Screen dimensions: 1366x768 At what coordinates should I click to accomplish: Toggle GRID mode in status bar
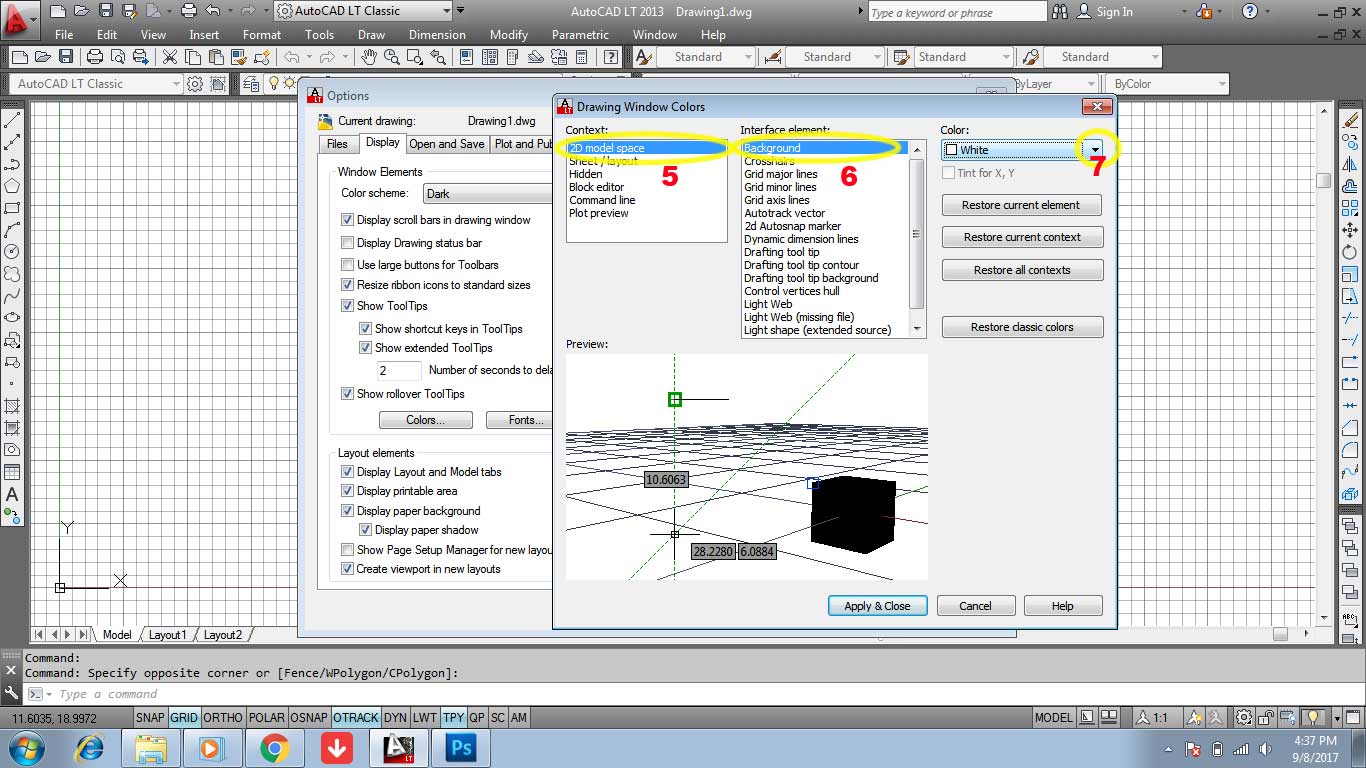[x=184, y=717]
